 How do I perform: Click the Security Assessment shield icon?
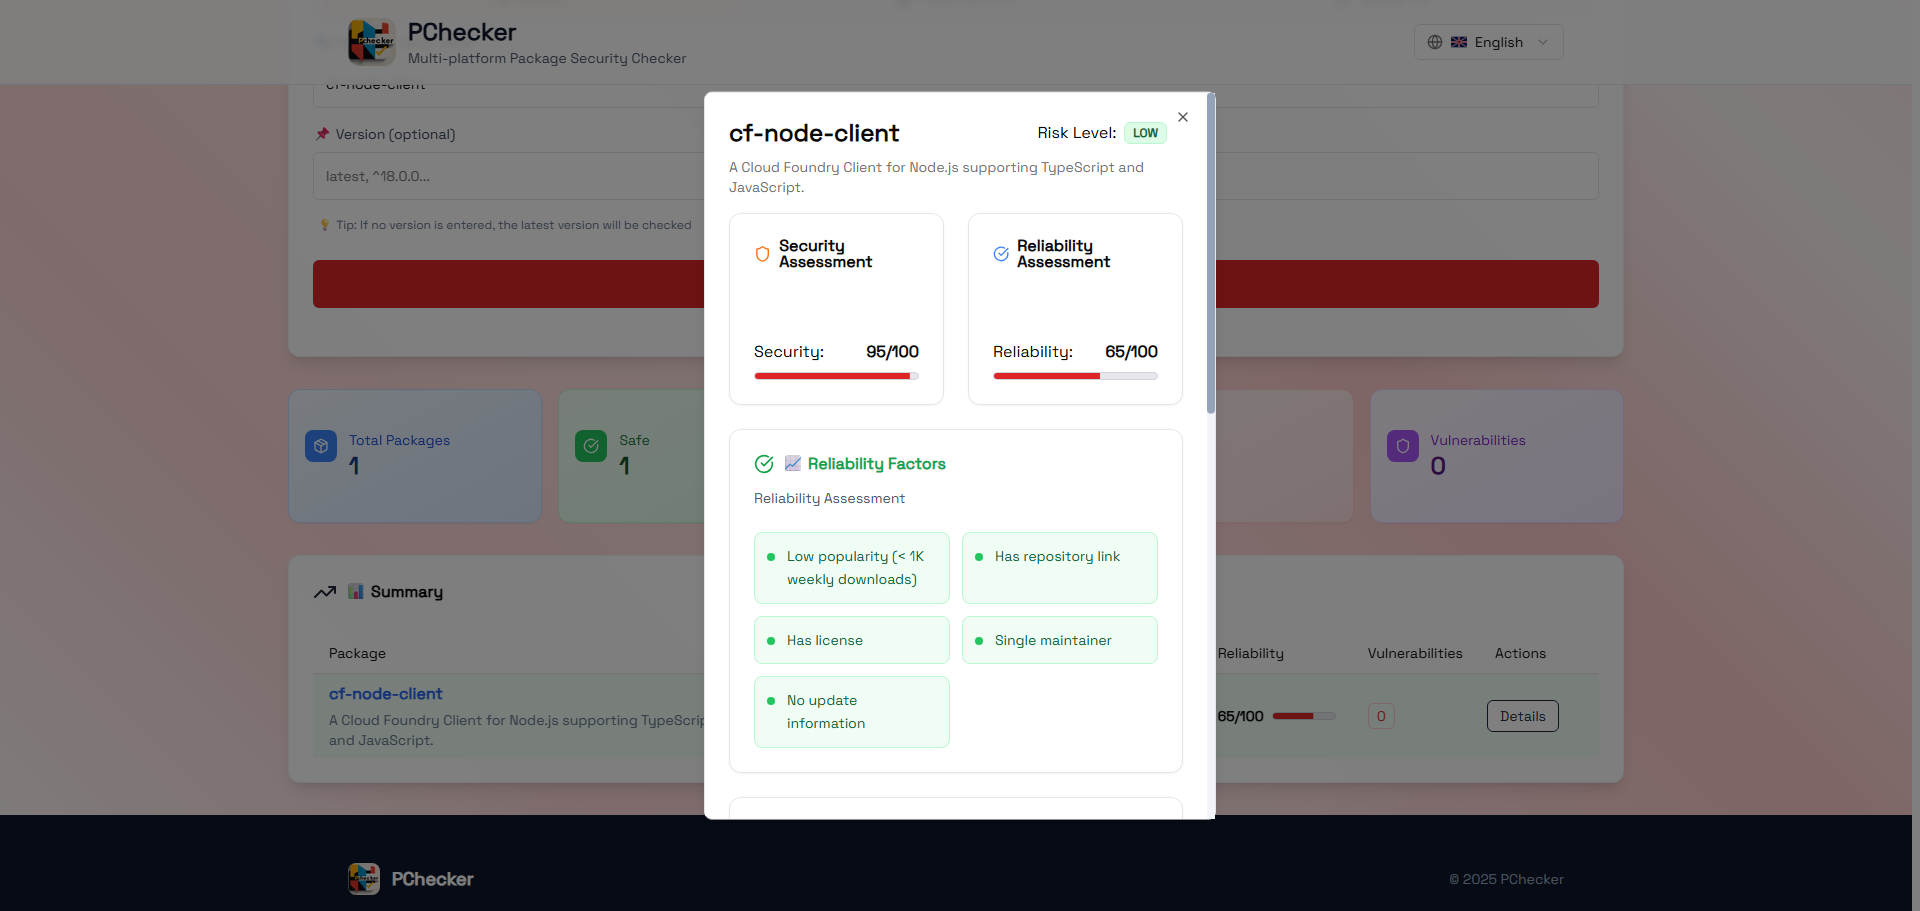pos(762,254)
